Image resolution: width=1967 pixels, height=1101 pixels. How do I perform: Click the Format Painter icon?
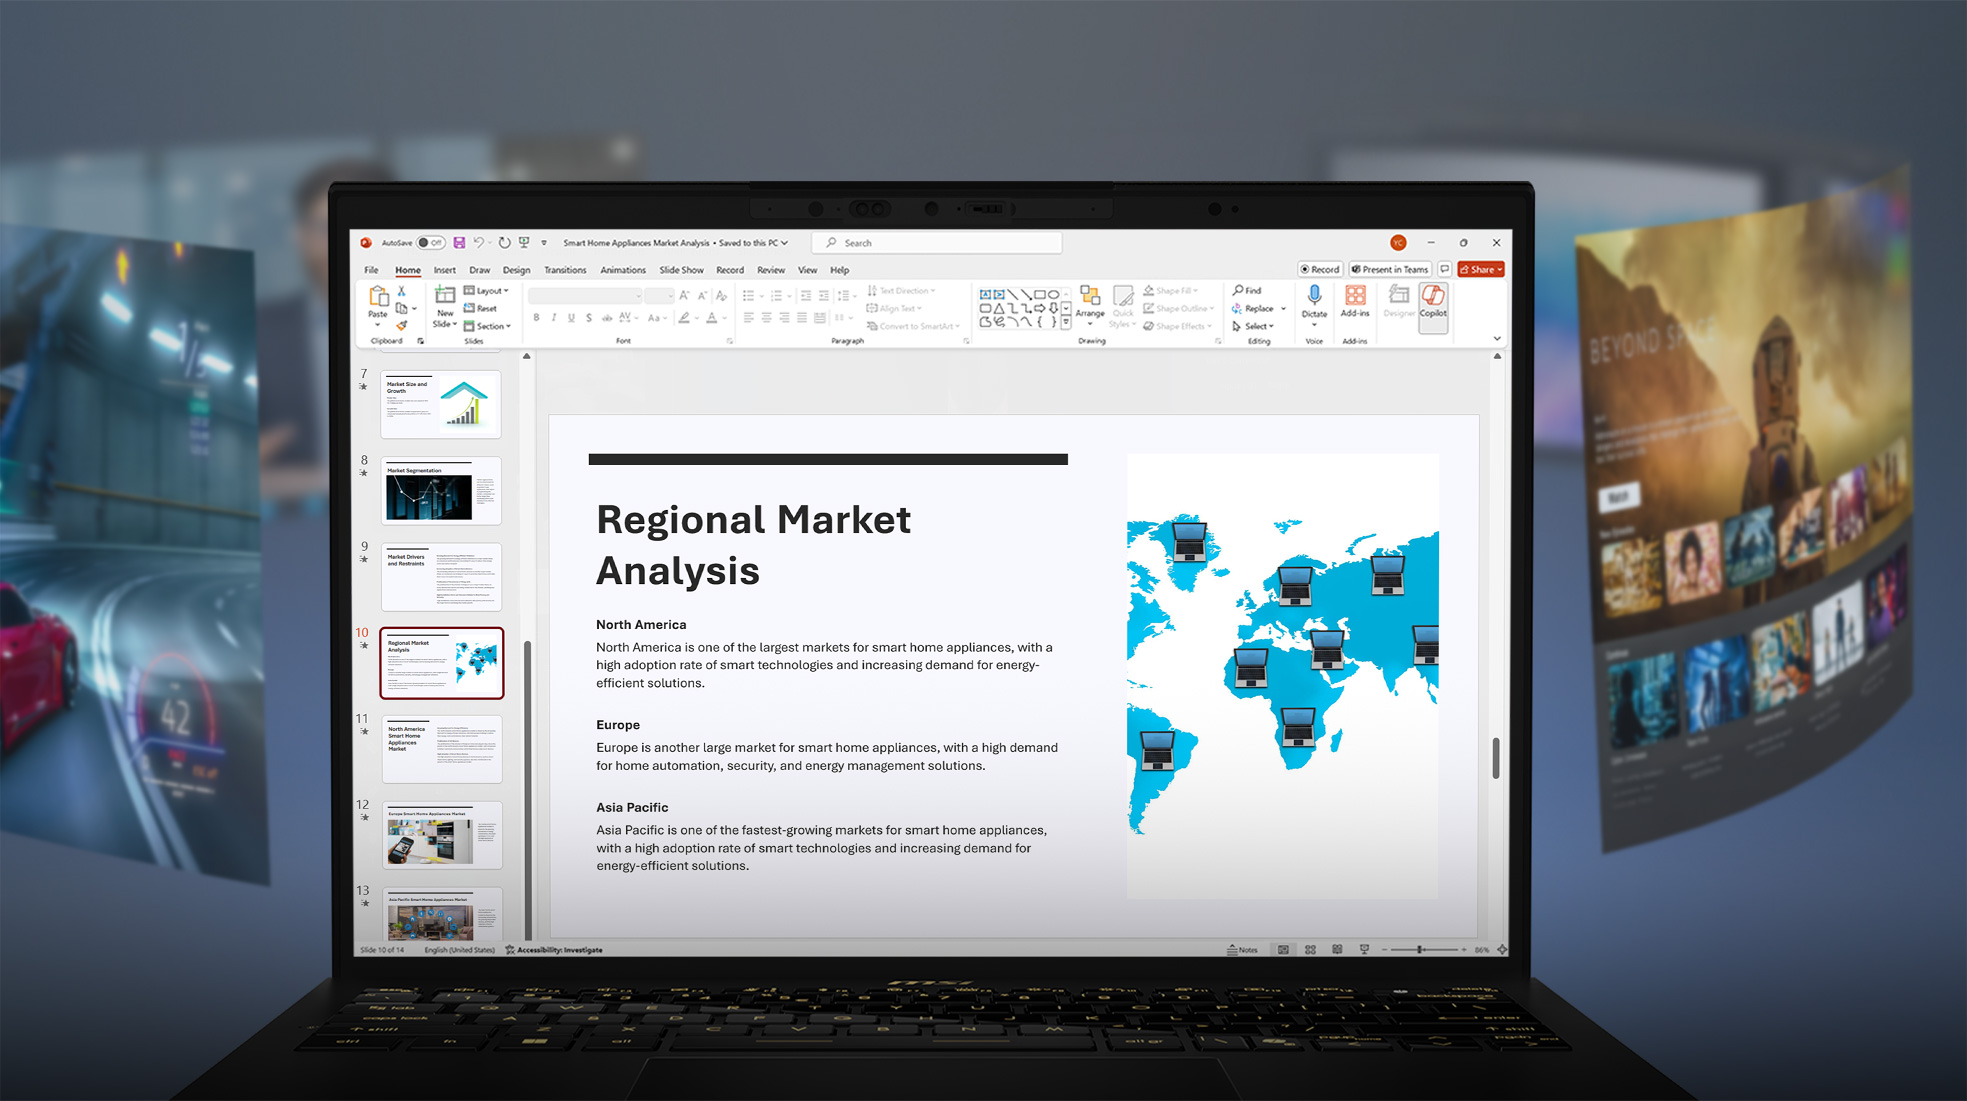point(402,326)
